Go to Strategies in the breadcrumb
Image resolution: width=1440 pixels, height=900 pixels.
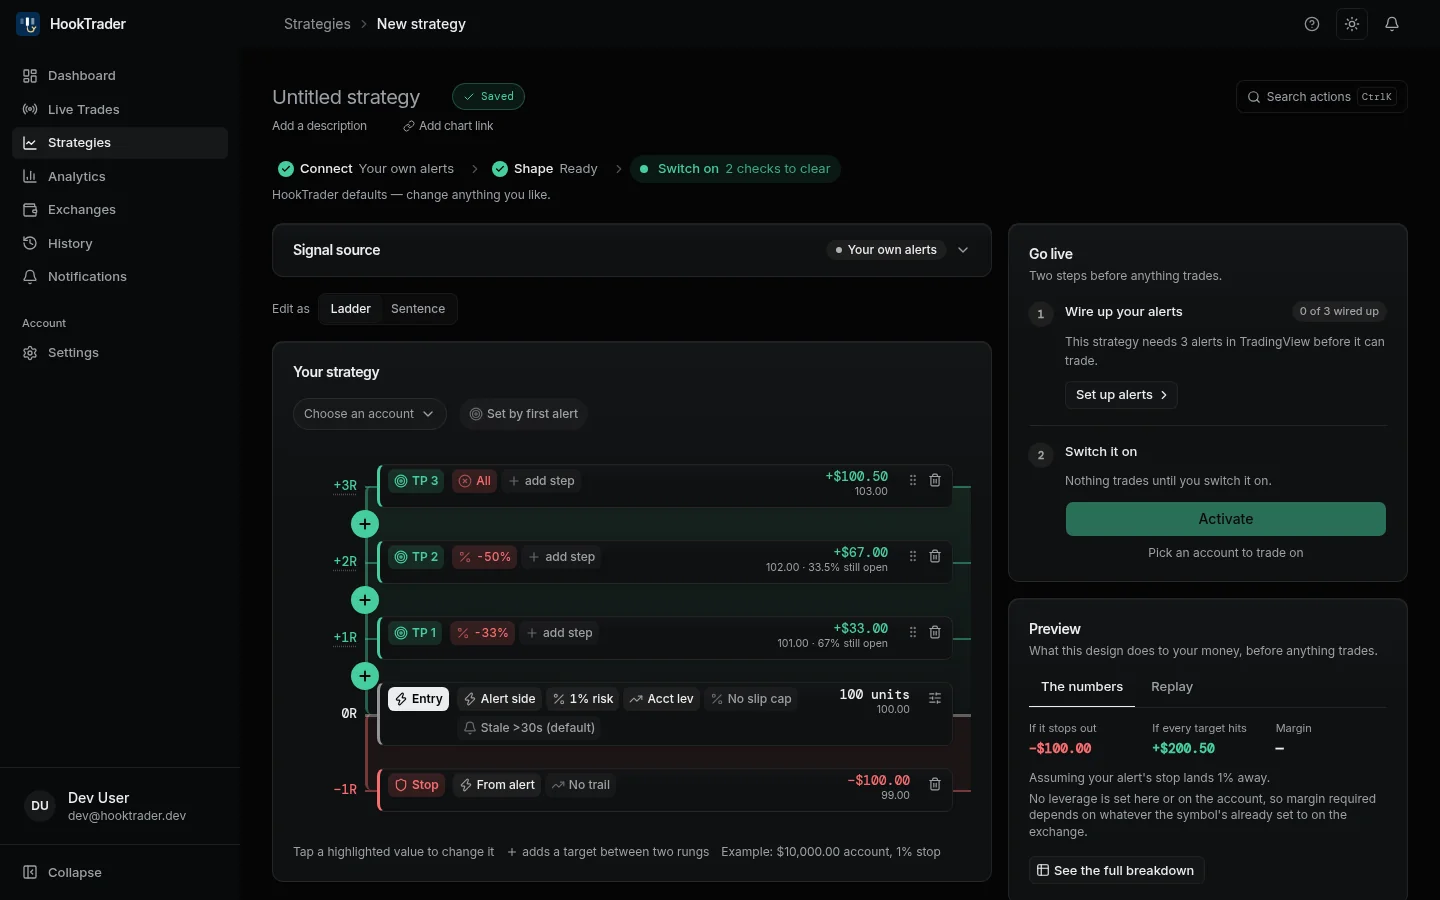point(317,24)
